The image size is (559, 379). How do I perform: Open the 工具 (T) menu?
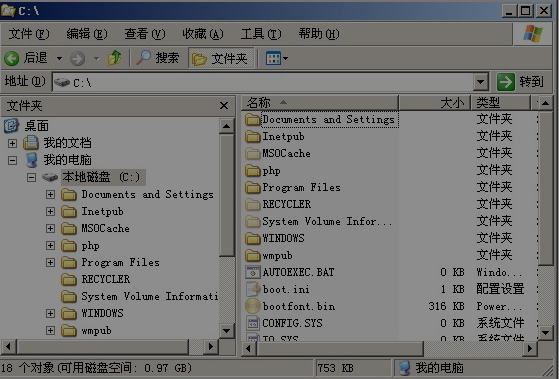click(x=261, y=34)
